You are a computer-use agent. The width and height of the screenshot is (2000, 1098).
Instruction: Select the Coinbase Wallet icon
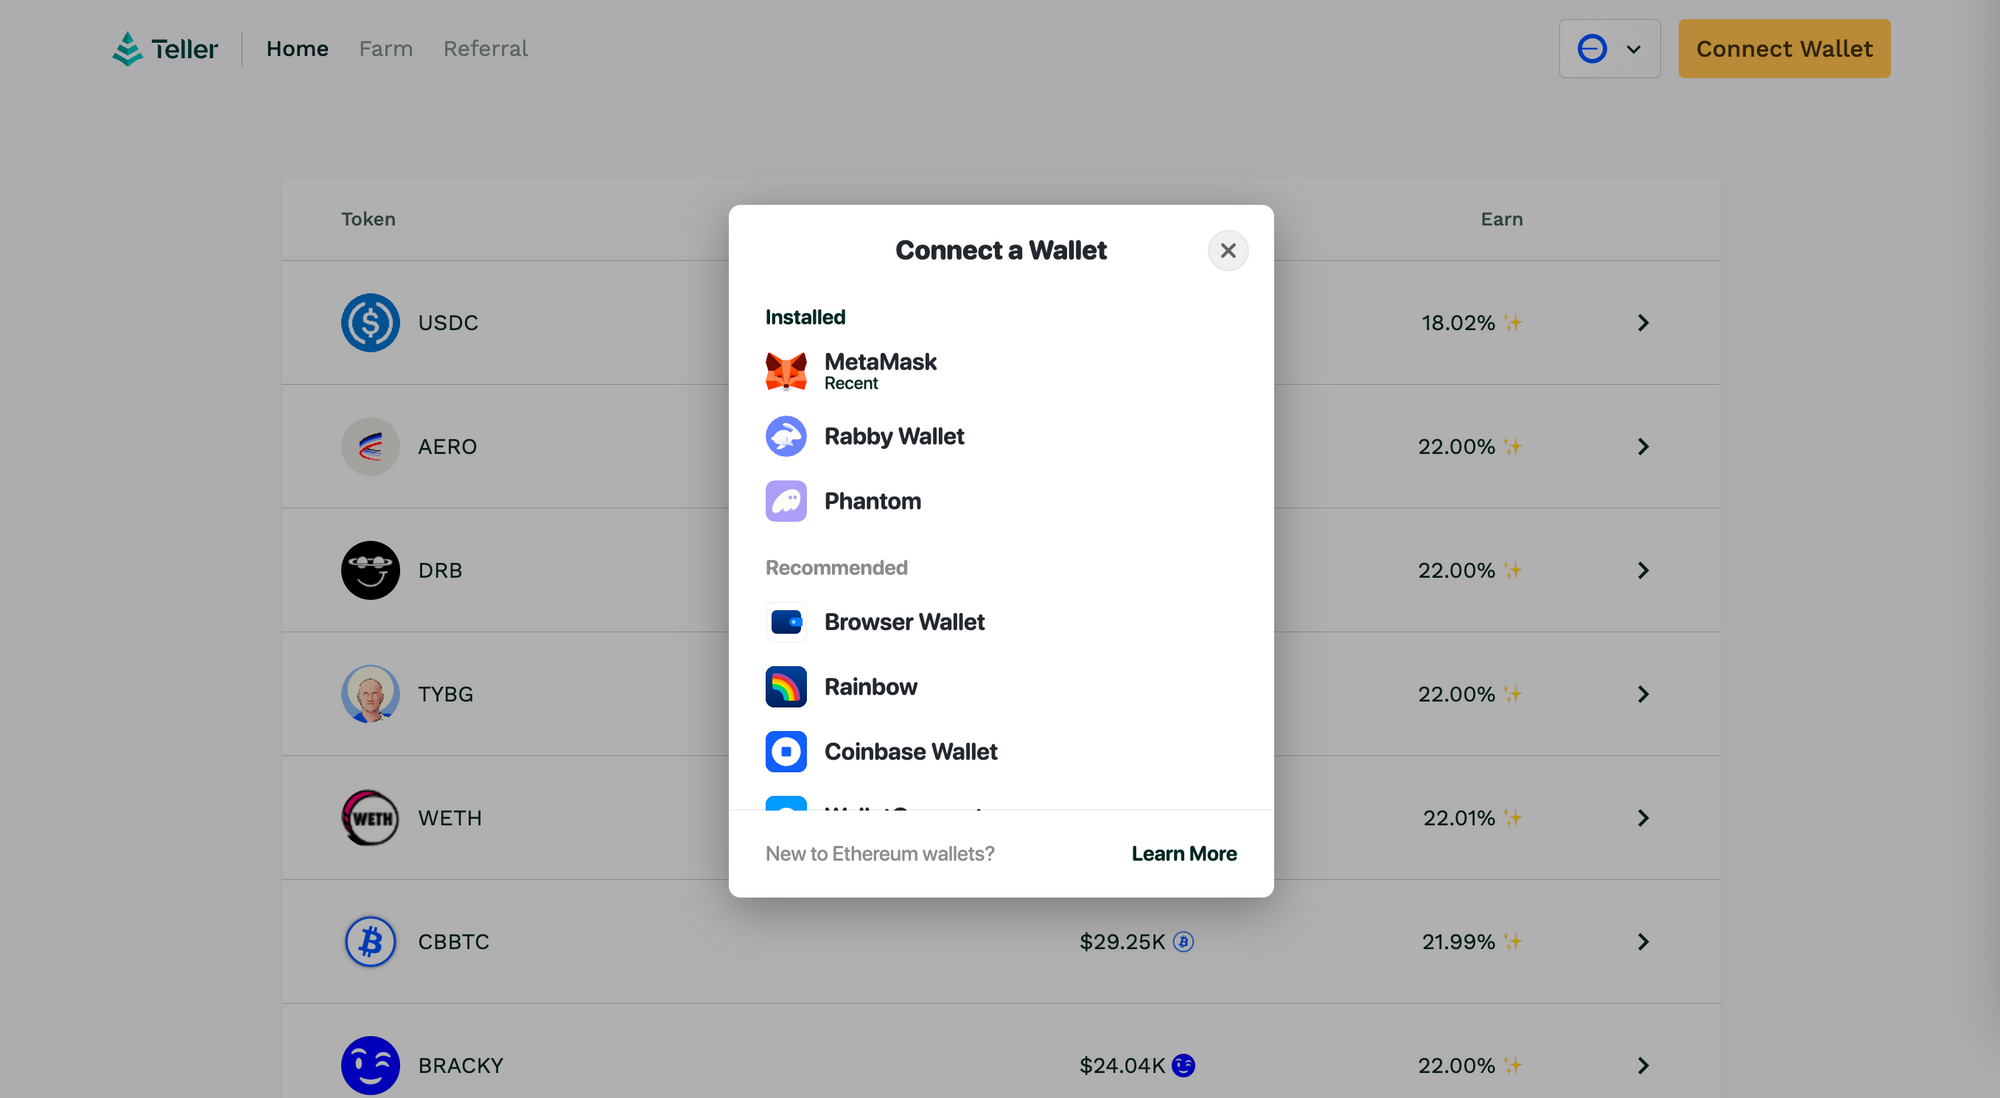pyautogui.click(x=786, y=752)
